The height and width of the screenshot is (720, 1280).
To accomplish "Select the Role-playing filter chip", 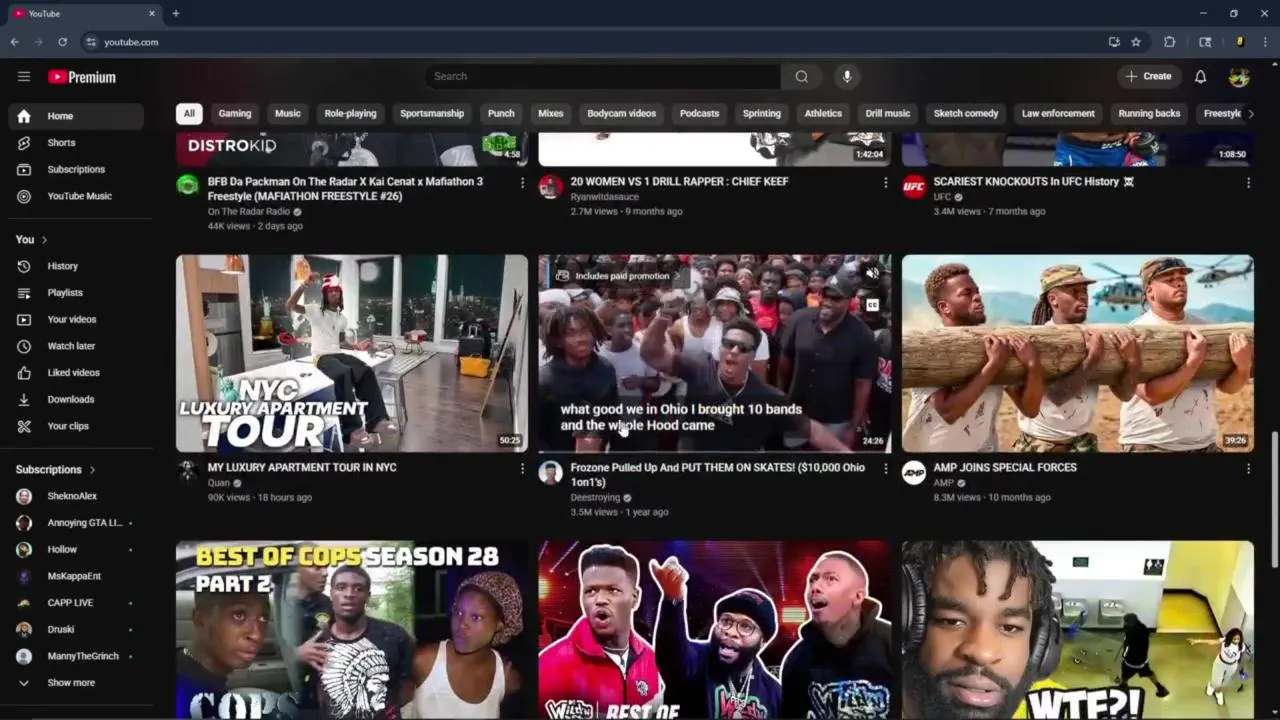I will coord(350,113).
